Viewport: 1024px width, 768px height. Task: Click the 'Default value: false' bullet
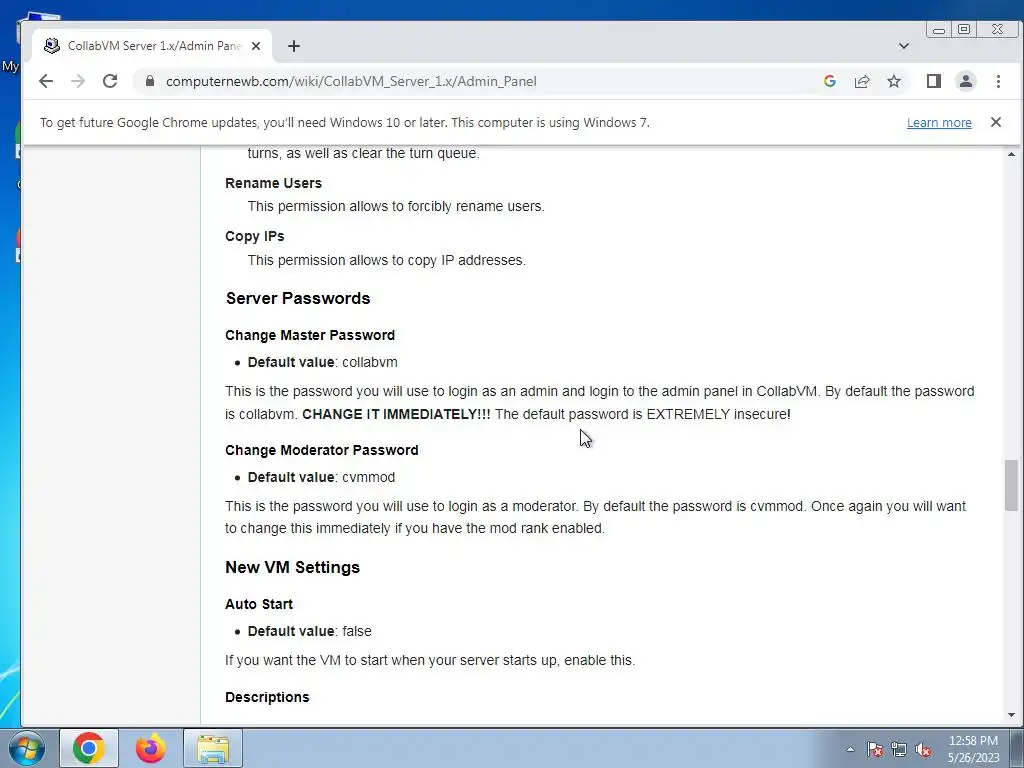pos(310,632)
